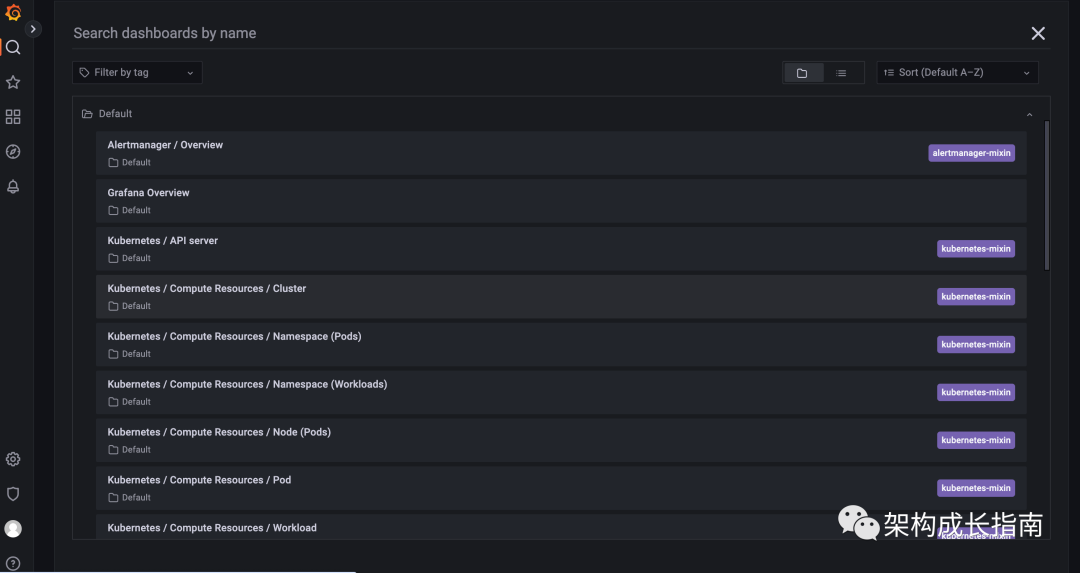Open the Configuration gear icon

[x=13, y=459]
